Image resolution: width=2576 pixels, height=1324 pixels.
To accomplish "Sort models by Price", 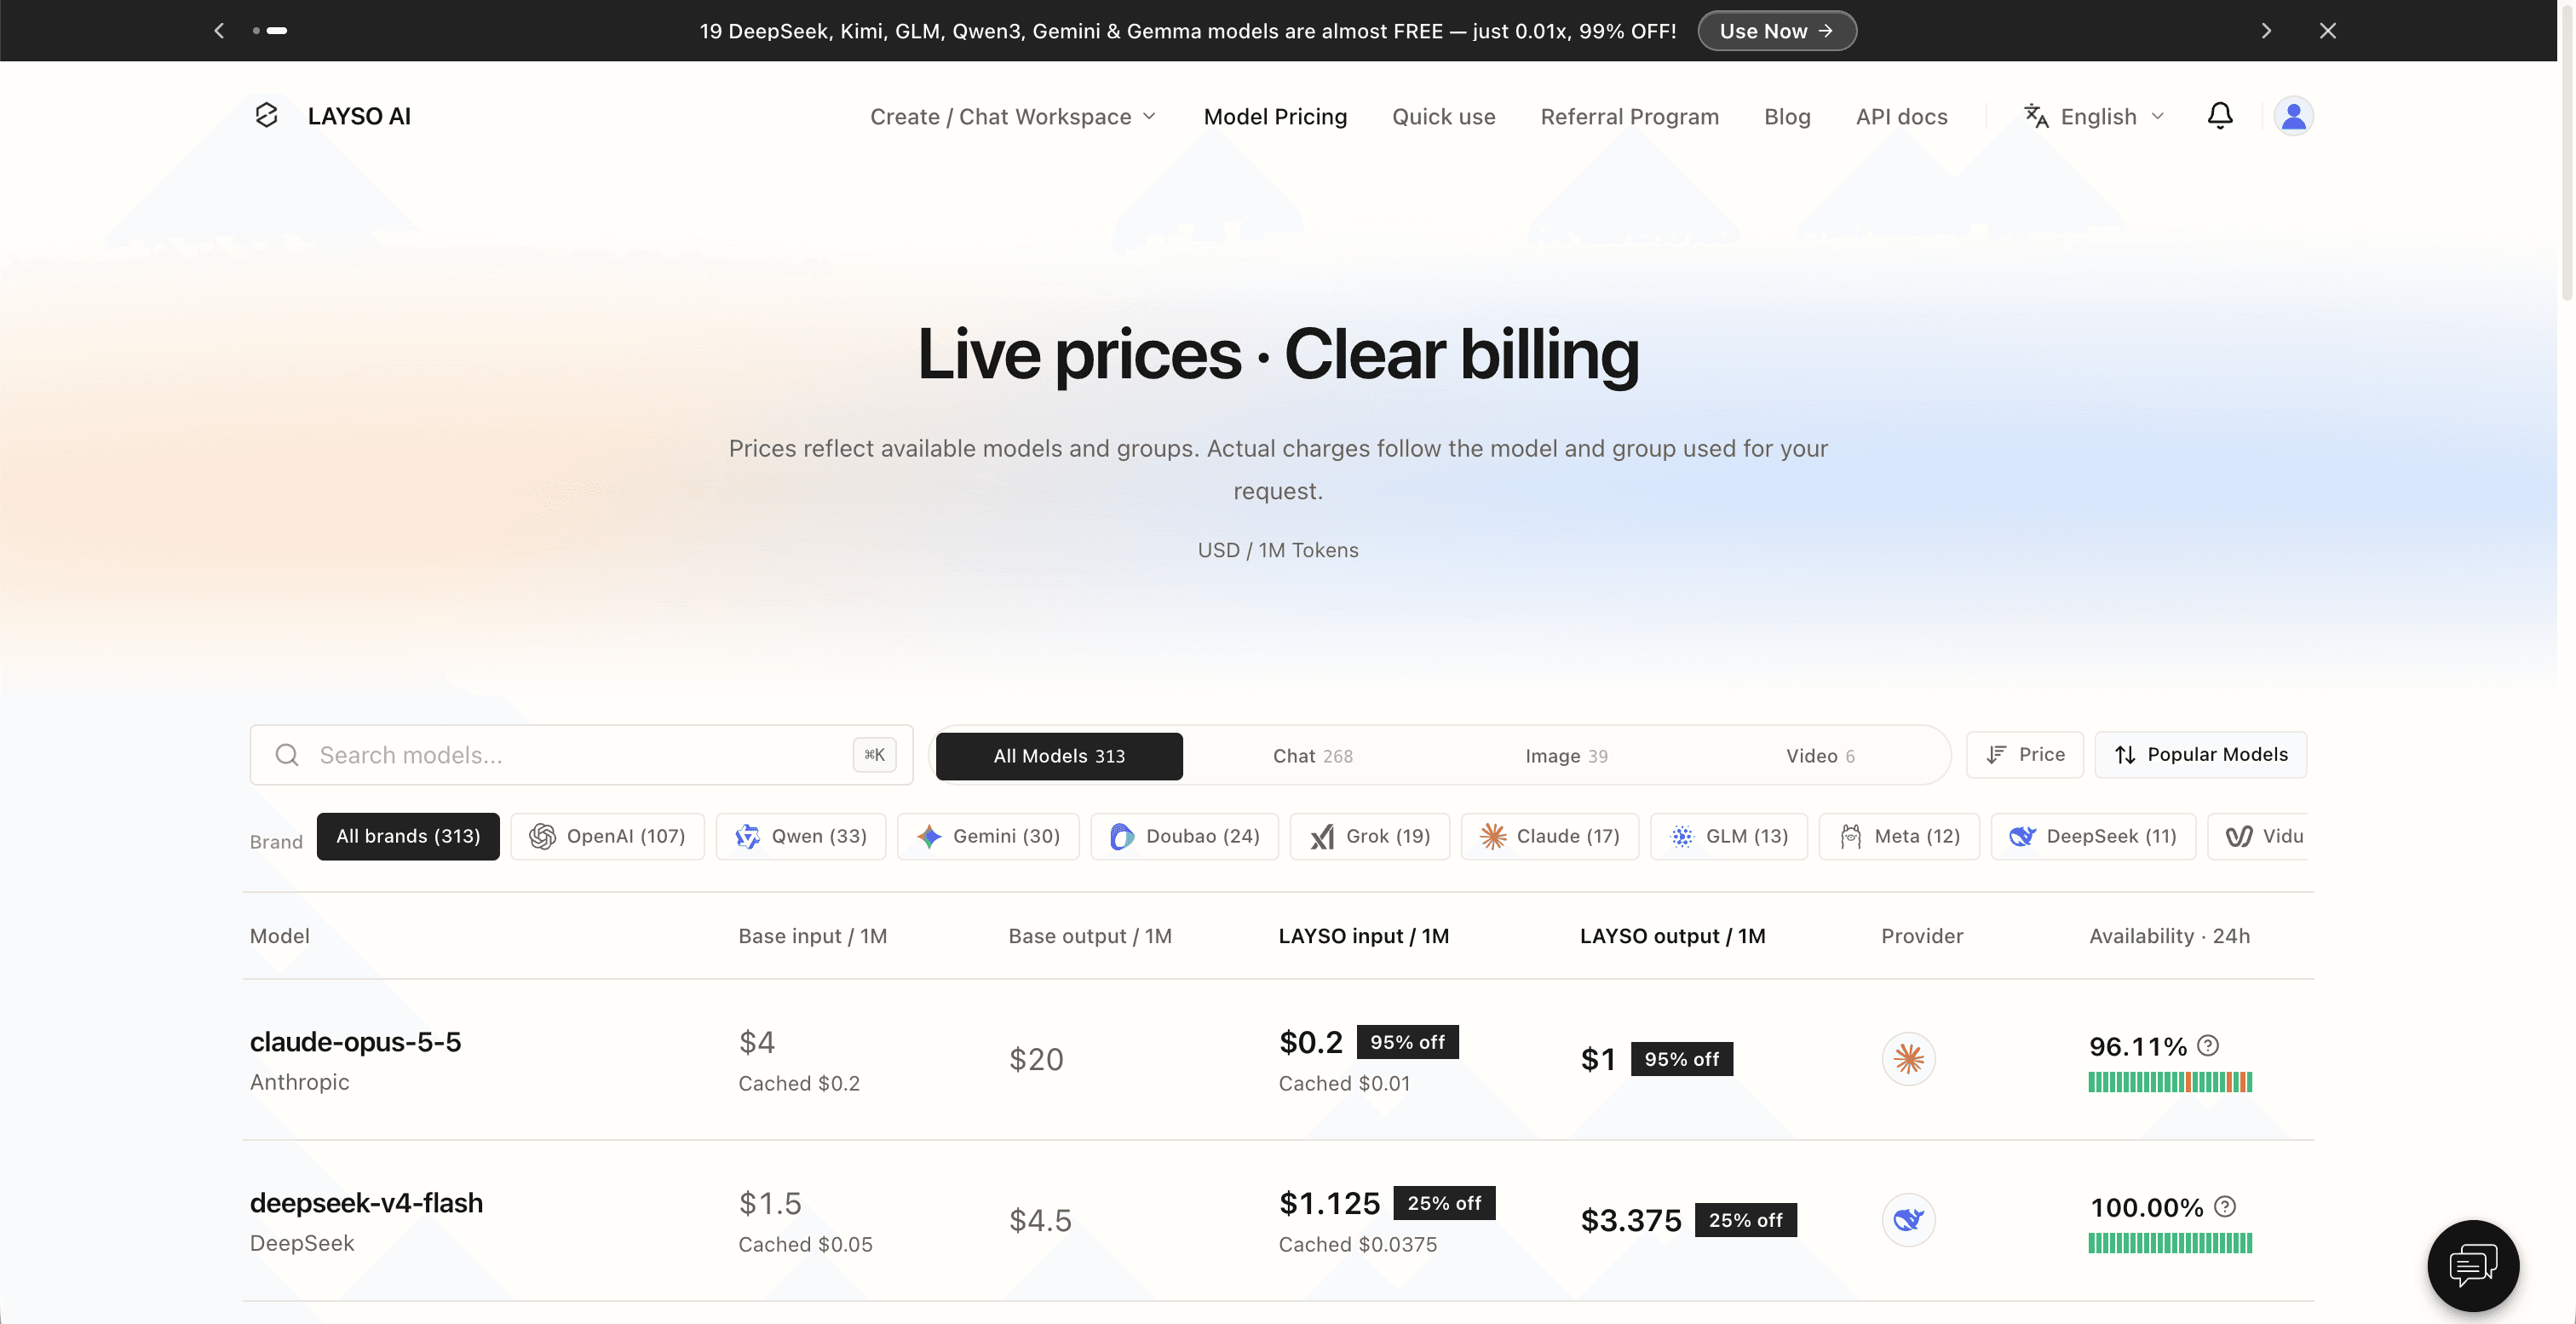I will (2024, 755).
